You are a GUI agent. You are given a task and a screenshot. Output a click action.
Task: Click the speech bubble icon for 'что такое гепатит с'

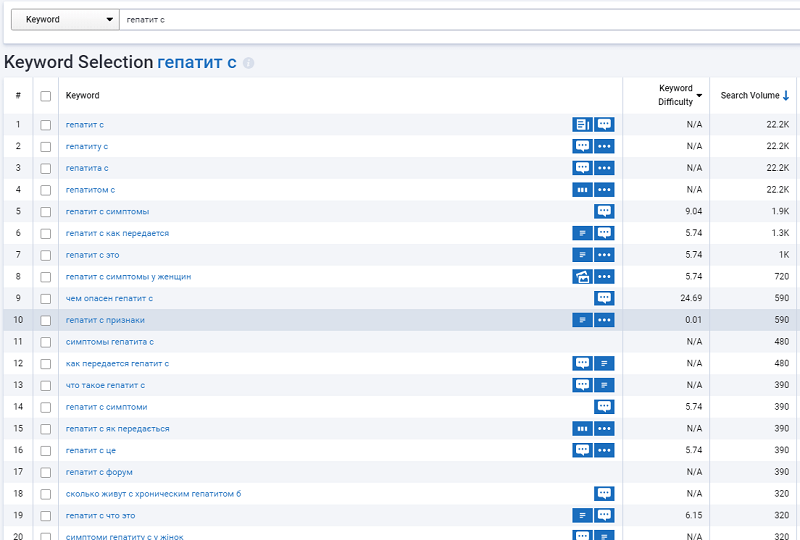pyautogui.click(x=582, y=385)
